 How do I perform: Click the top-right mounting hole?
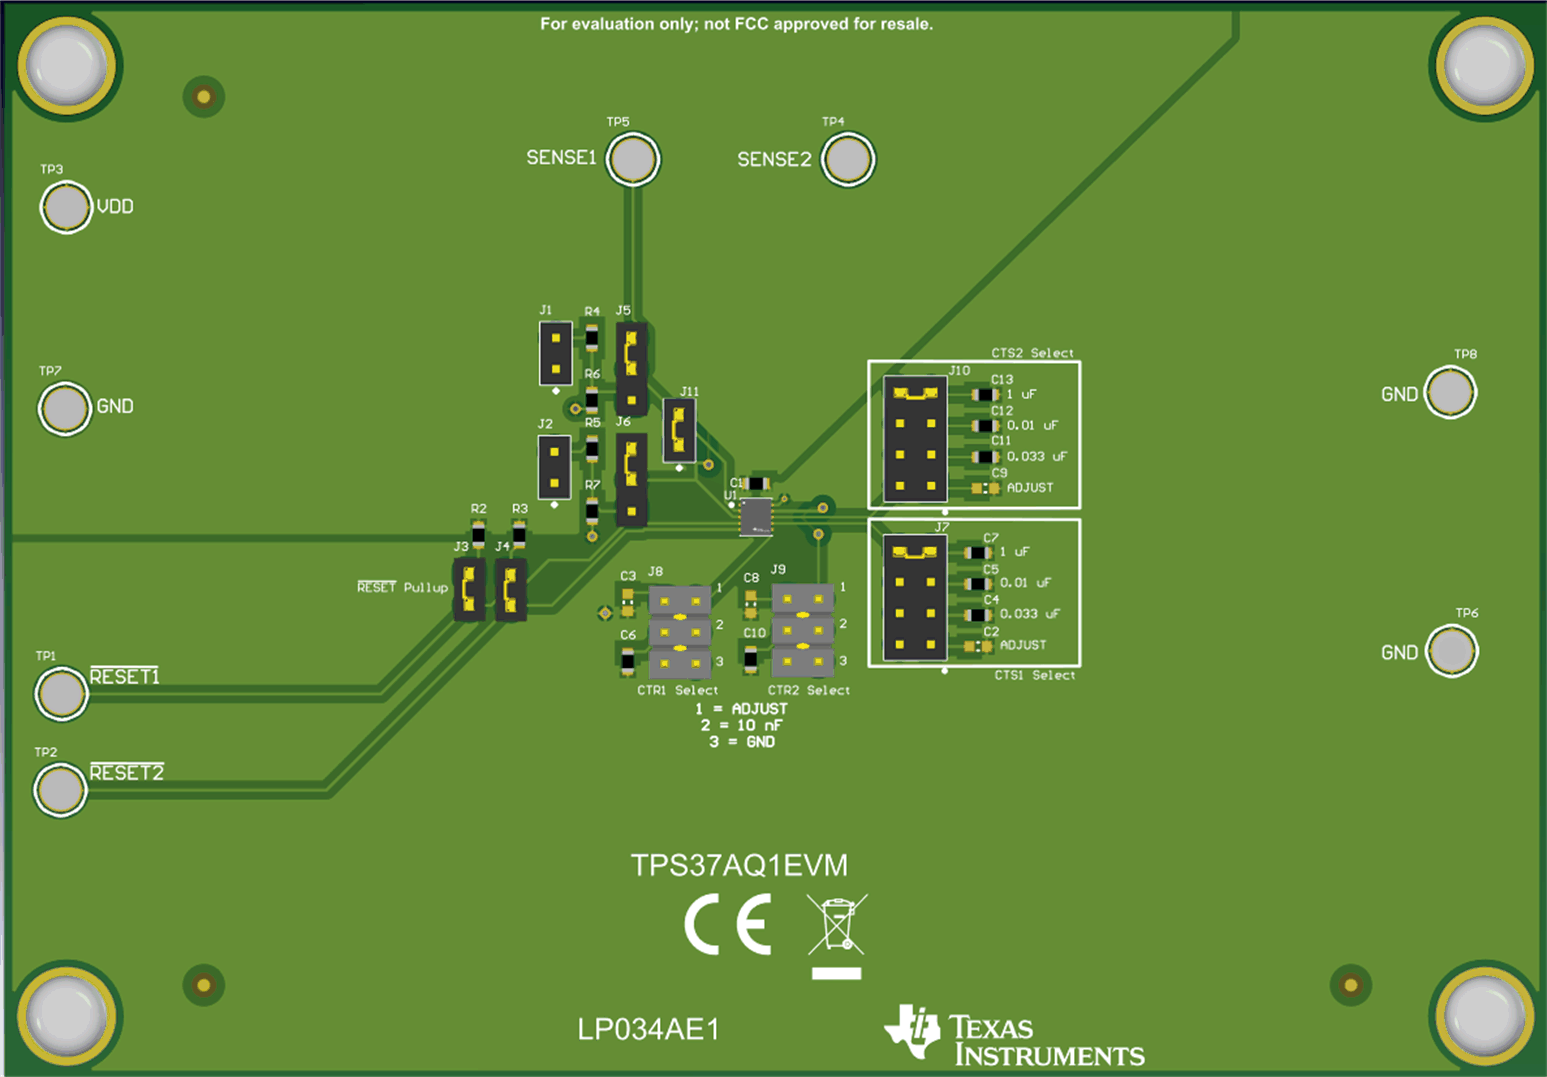click(x=1485, y=64)
